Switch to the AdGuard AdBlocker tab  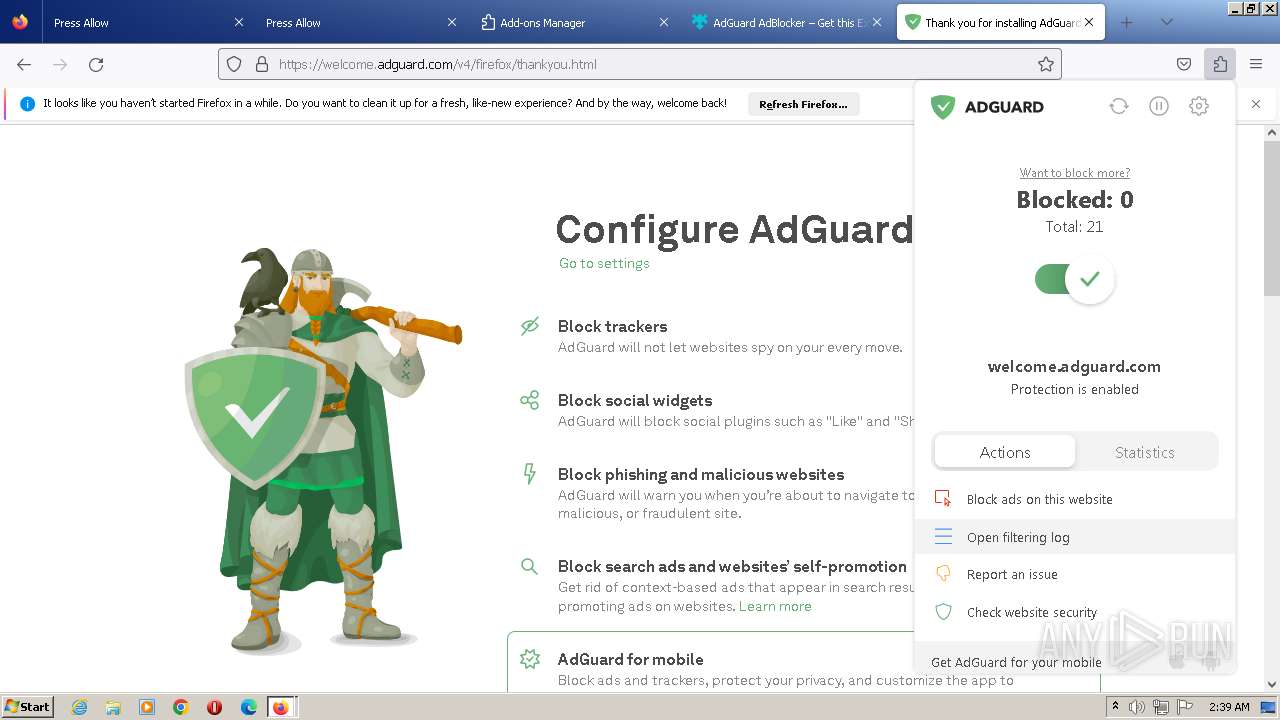pyautogui.click(x=787, y=22)
